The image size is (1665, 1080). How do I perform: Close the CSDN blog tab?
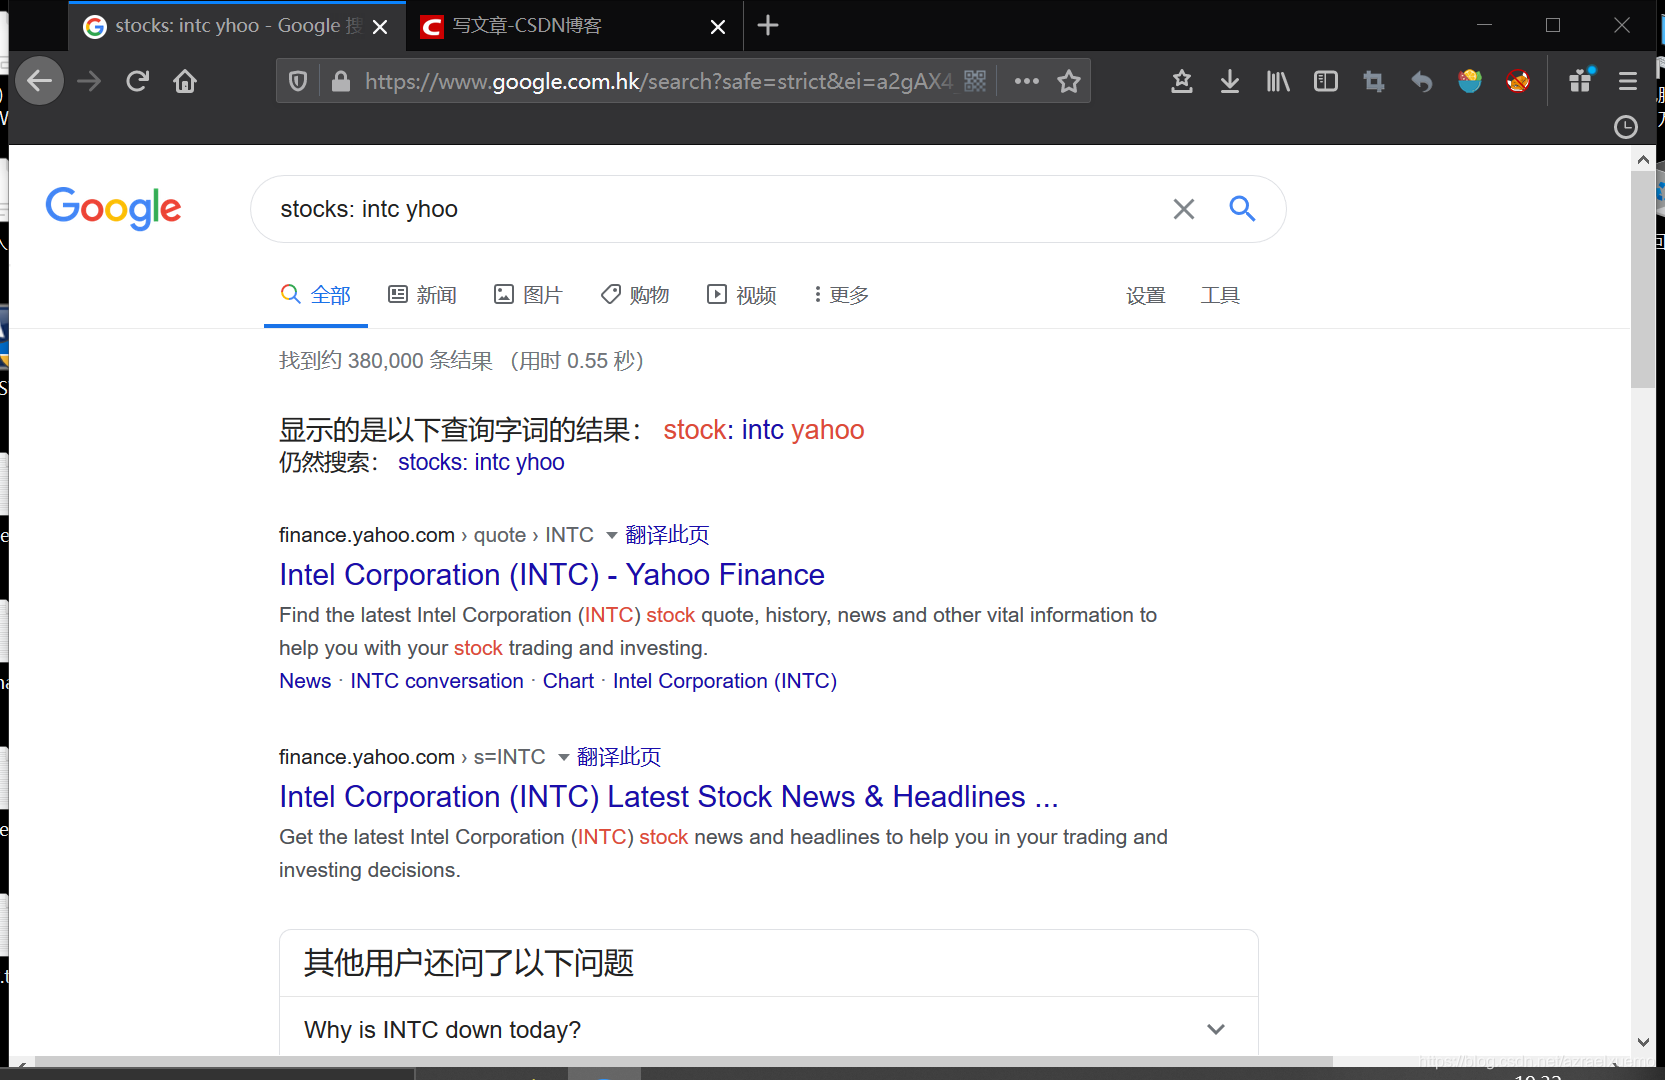pos(718,27)
